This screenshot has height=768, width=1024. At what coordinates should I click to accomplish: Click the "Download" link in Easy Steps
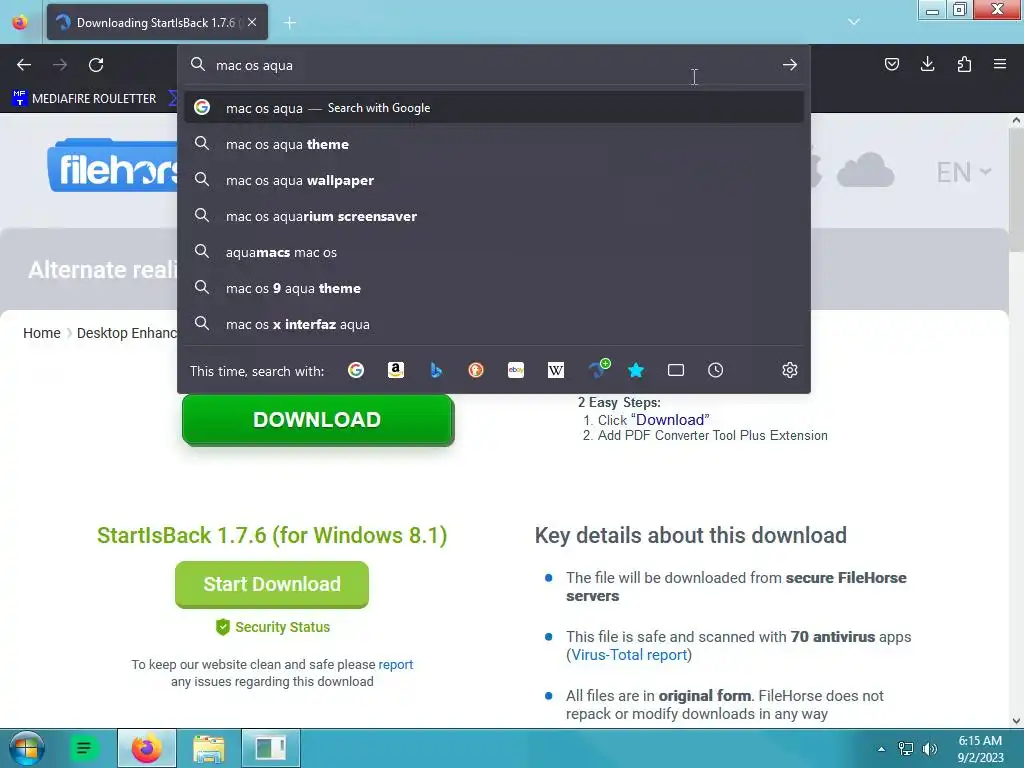tap(670, 420)
